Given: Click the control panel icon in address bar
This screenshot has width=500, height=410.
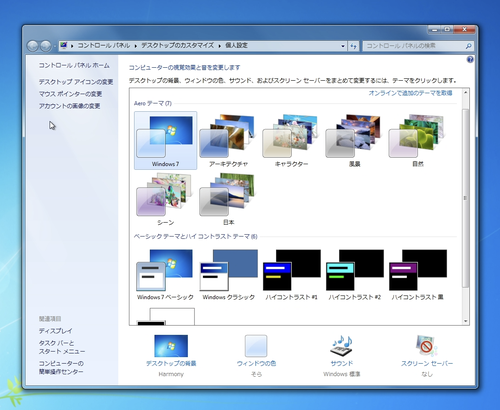Looking at the screenshot, I should click(x=64, y=46).
